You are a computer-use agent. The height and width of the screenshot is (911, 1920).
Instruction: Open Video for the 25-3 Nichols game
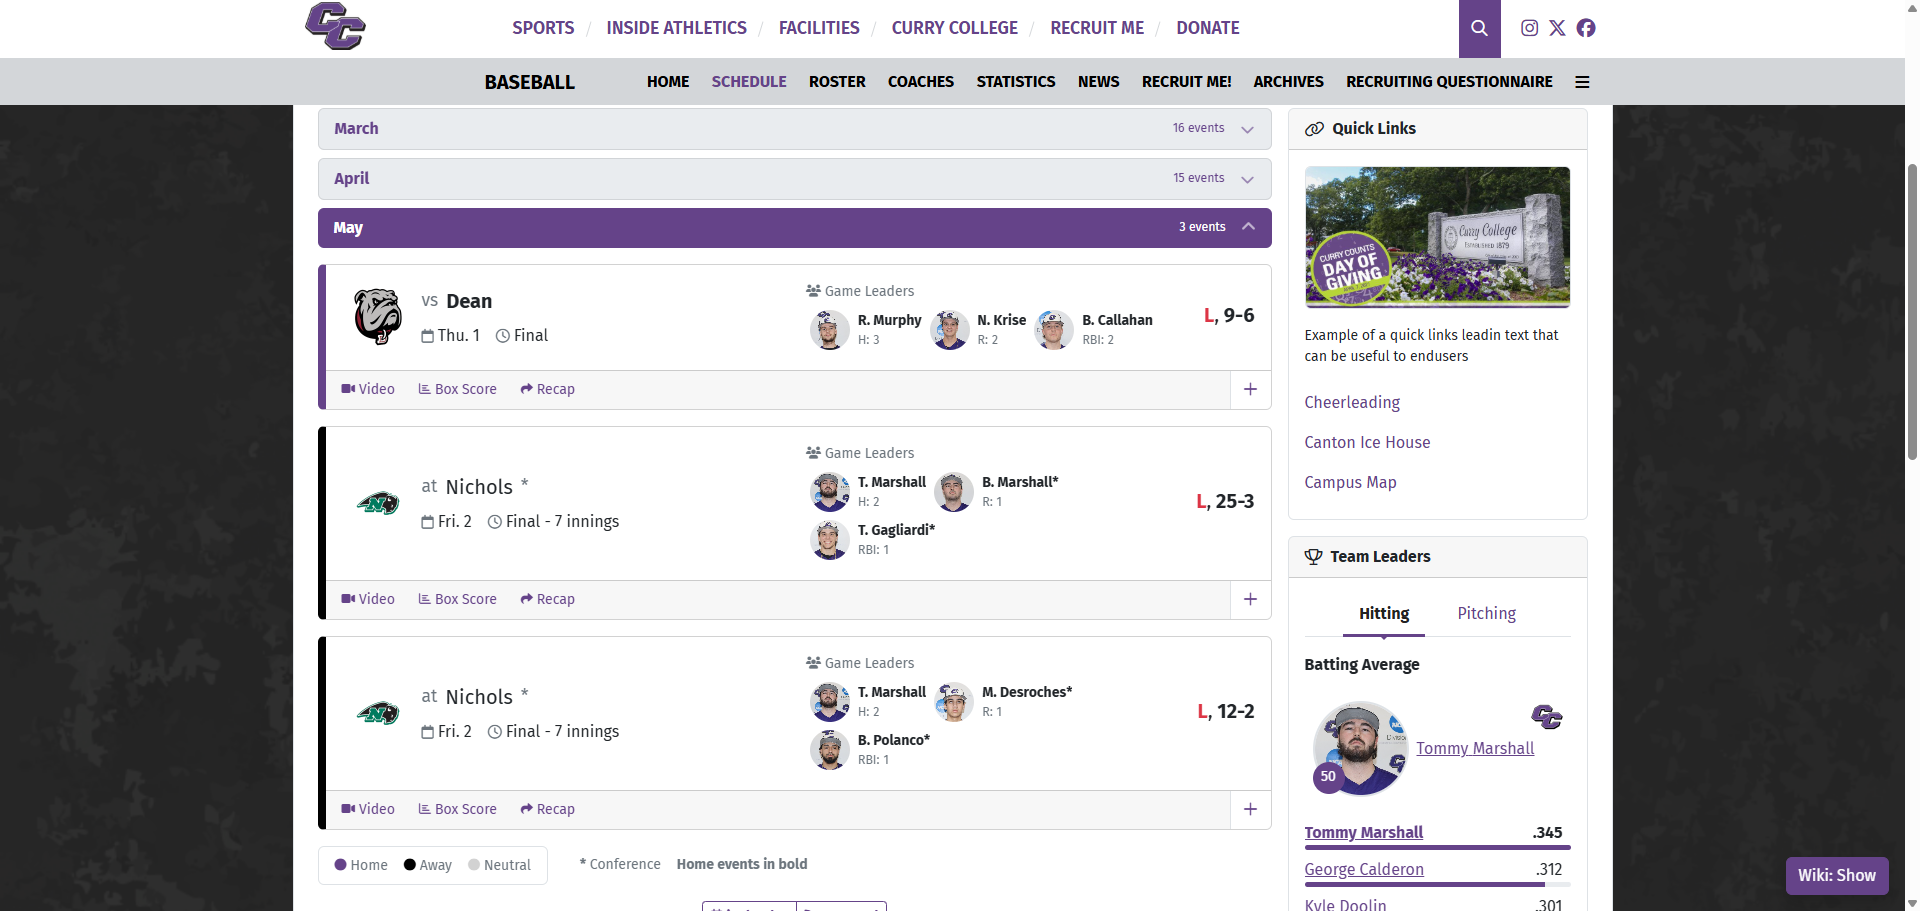368,599
